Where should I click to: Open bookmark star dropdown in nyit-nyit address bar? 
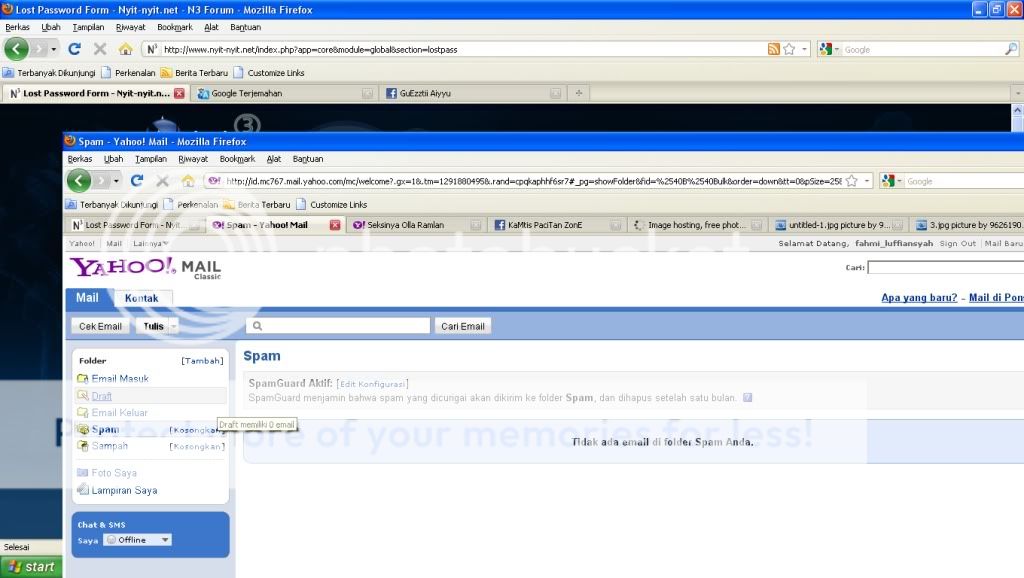click(804, 49)
